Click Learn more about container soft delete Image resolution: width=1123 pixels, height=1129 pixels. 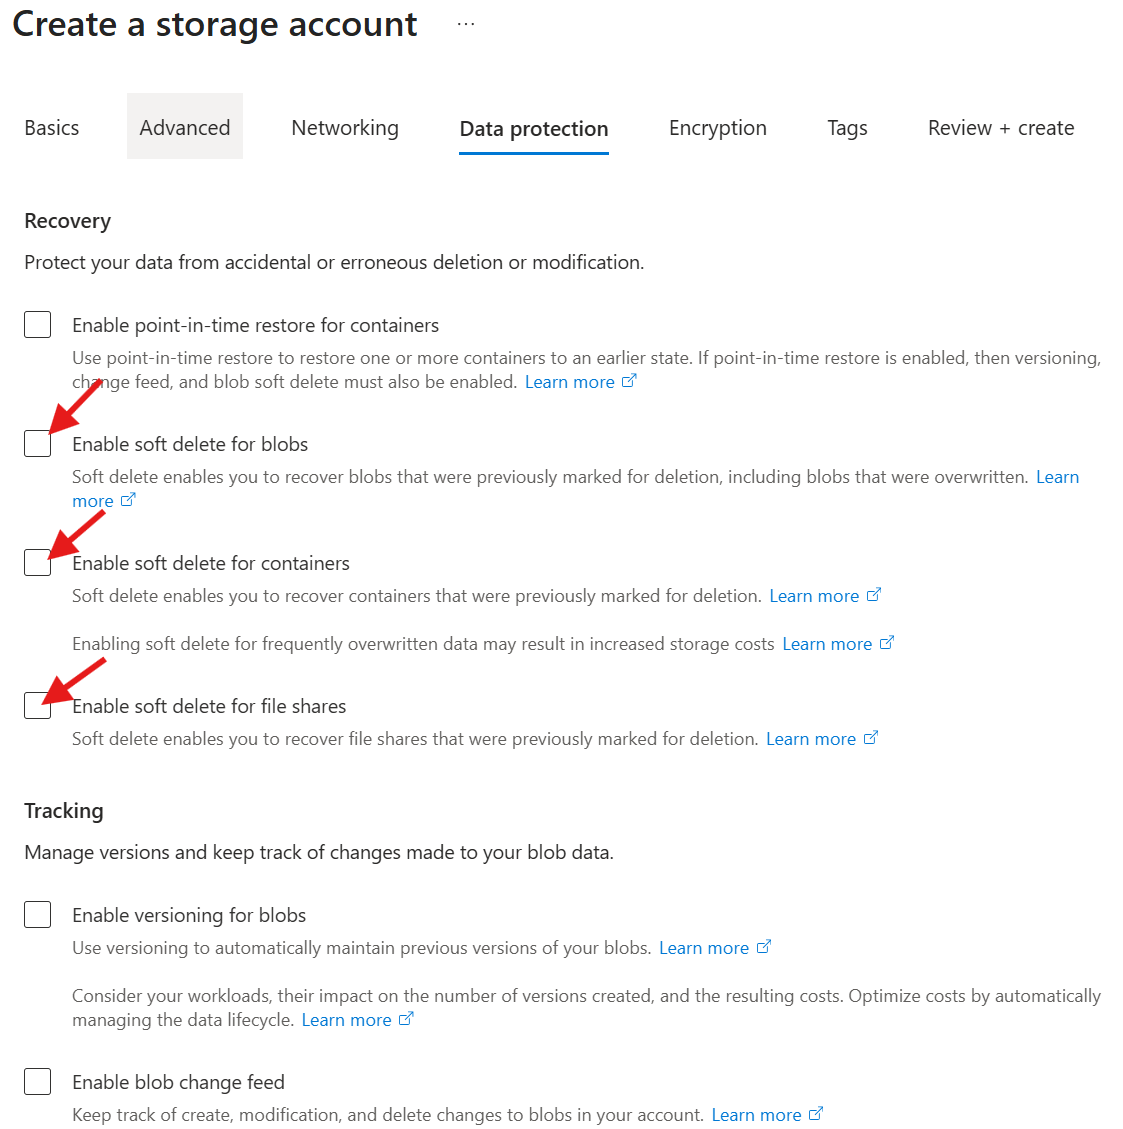click(814, 596)
